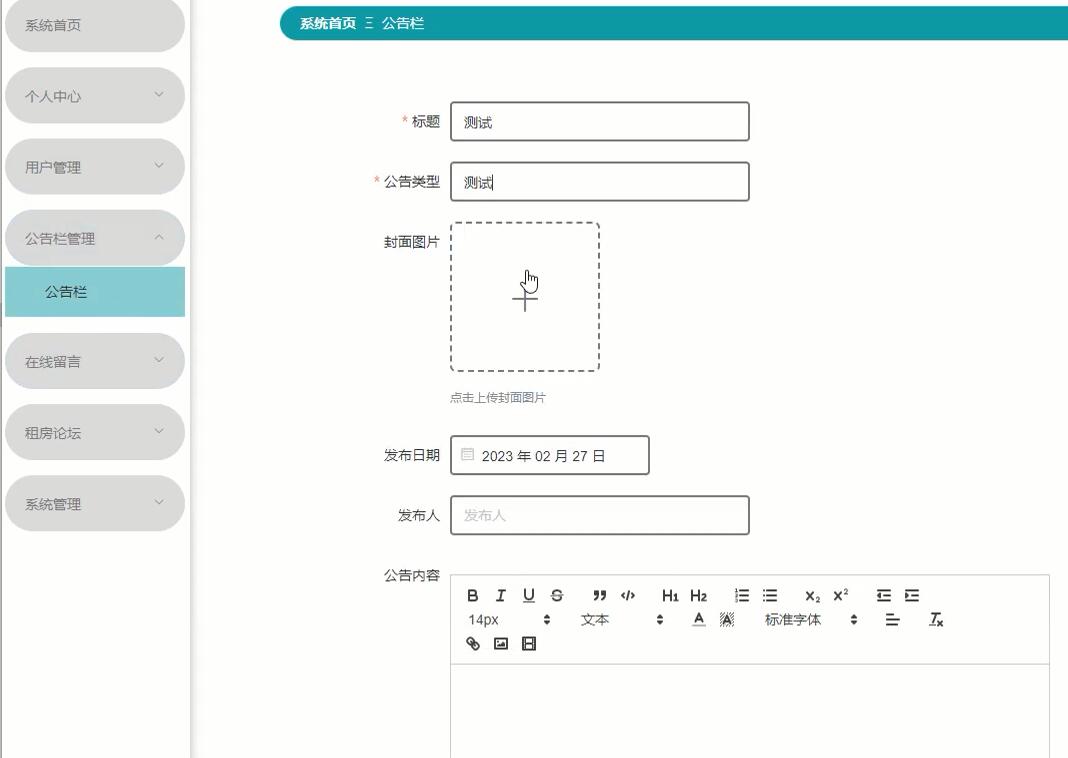Focus the 发布人 input field

point(599,515)
